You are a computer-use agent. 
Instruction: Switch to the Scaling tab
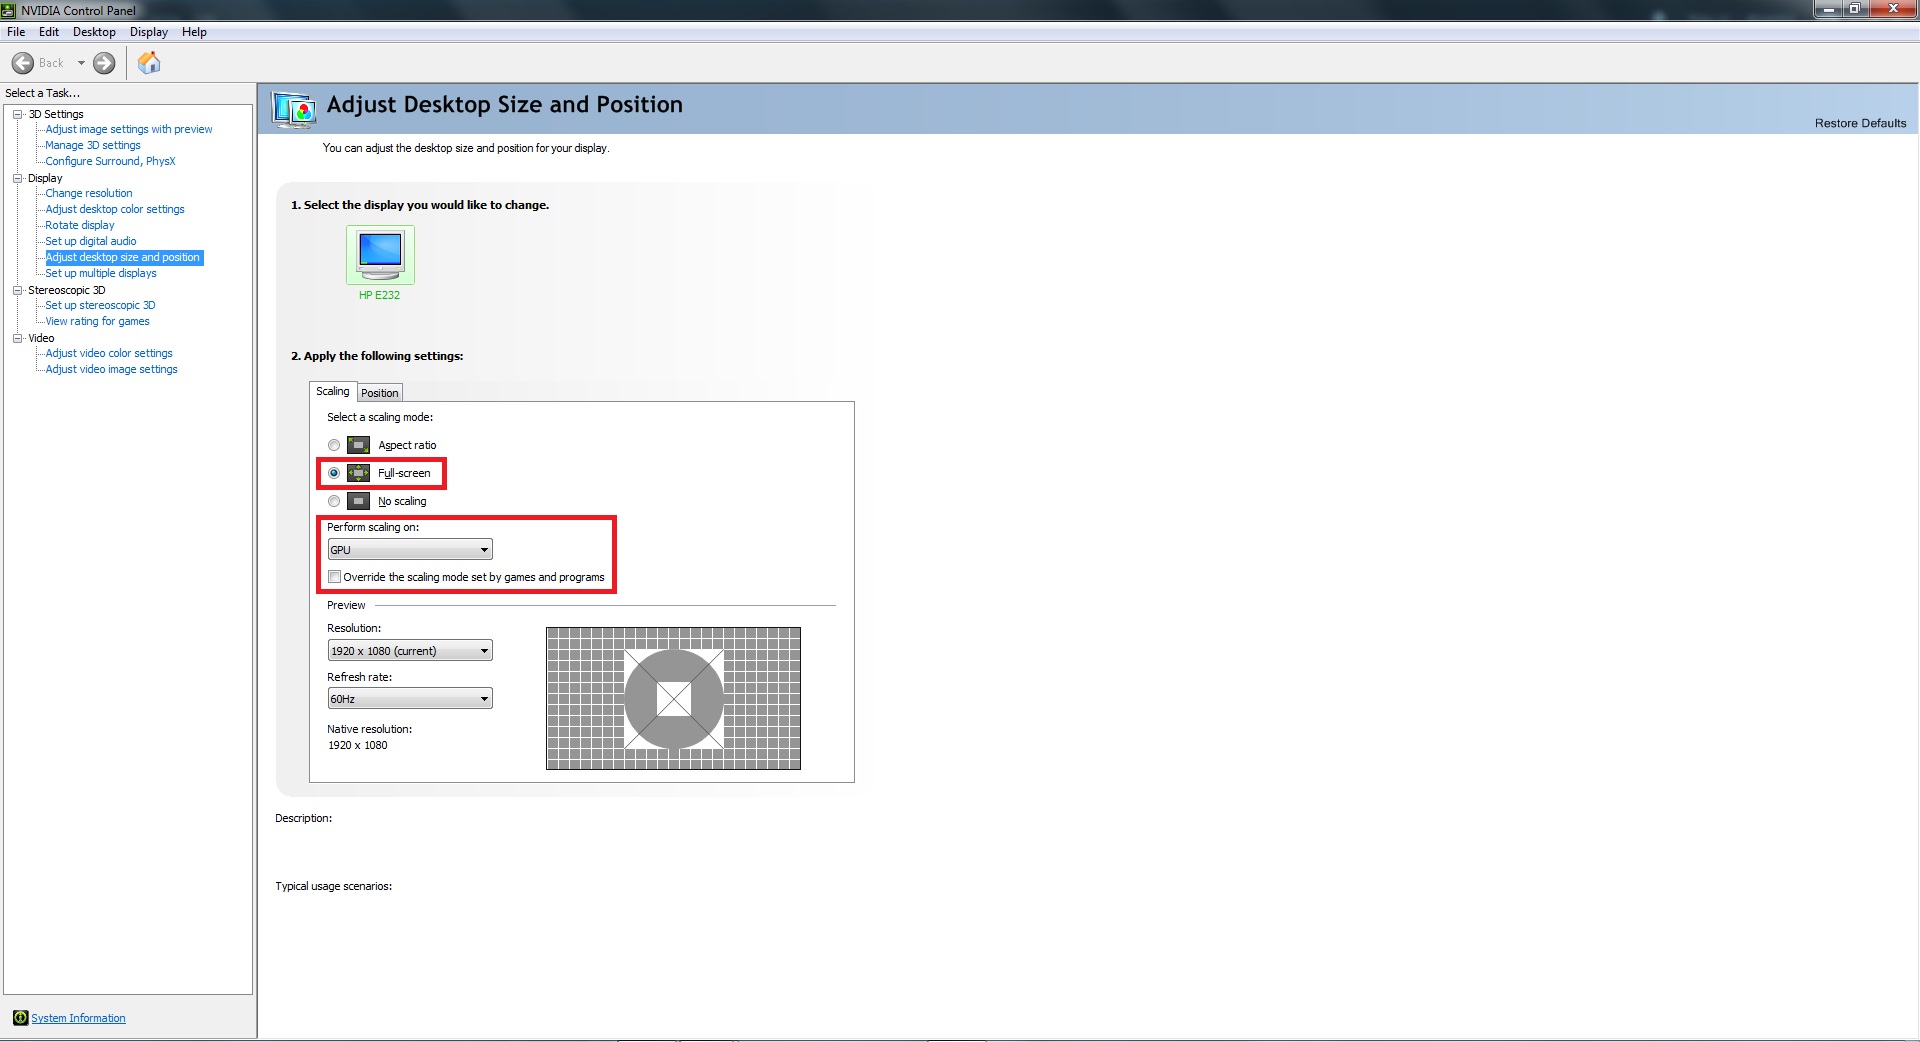(x=333, y=391)
